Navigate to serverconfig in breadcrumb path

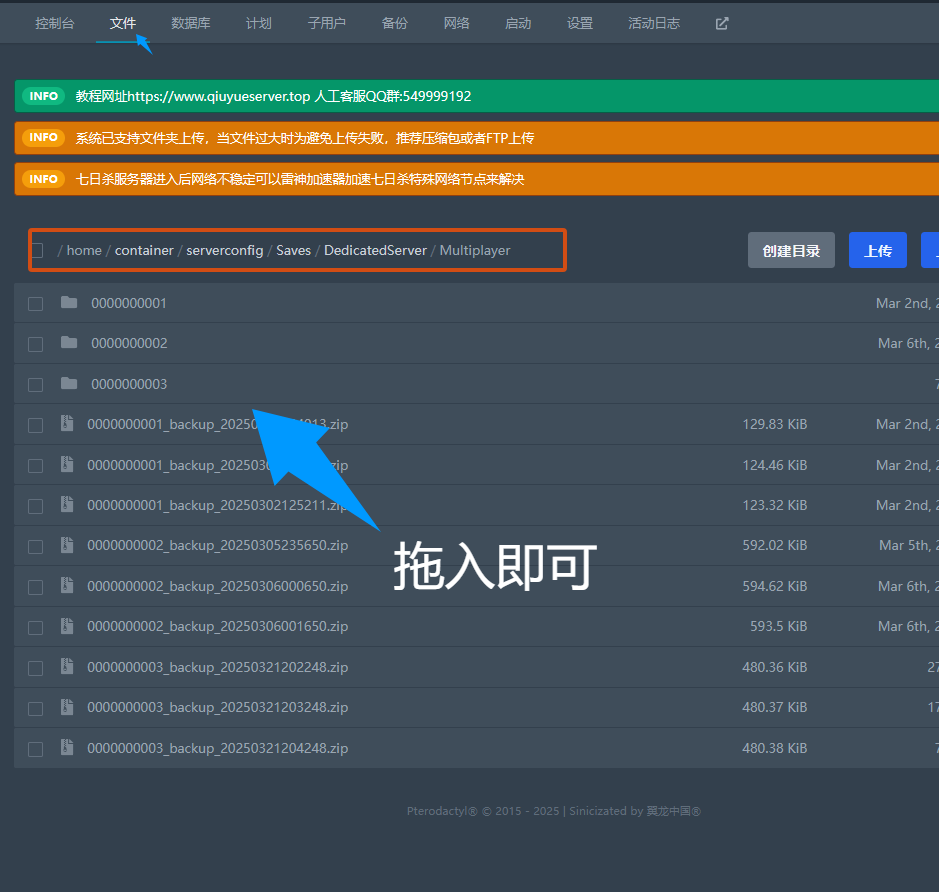pos(225,250)
